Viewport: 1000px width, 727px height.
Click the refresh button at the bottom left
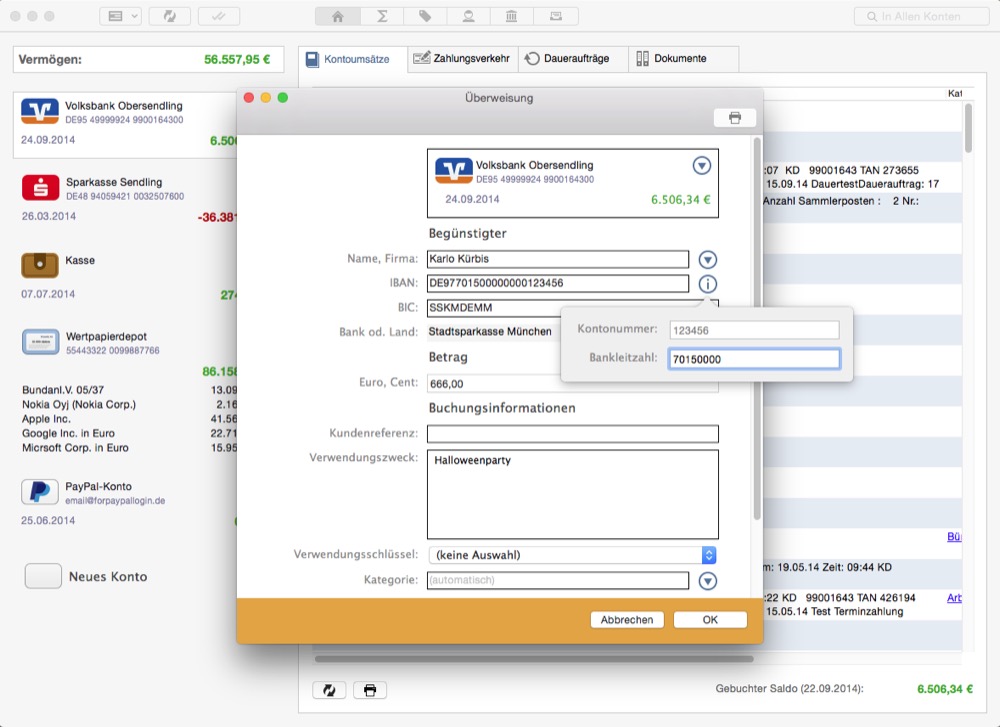click(x=329, y=690)
